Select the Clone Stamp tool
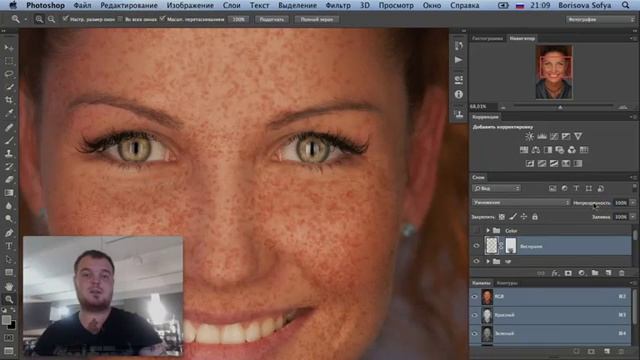This screenshot has height=360, width=640. (9, 153)
